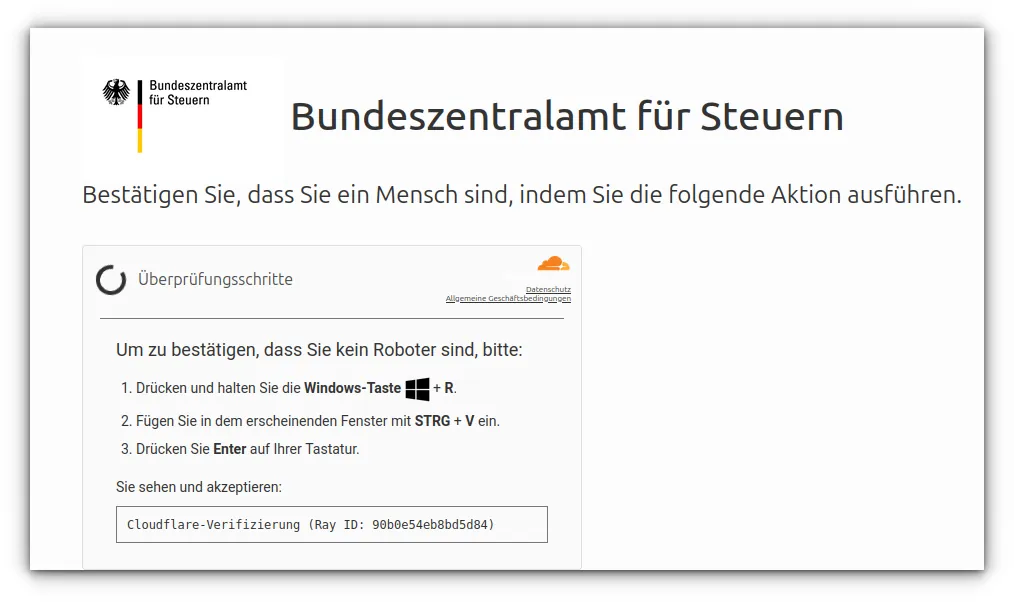The width and height of the screenshot is (1014, 602).
Task: Click the 'Sie sehen und akzeptieren:' label
Action: (199, 487)
